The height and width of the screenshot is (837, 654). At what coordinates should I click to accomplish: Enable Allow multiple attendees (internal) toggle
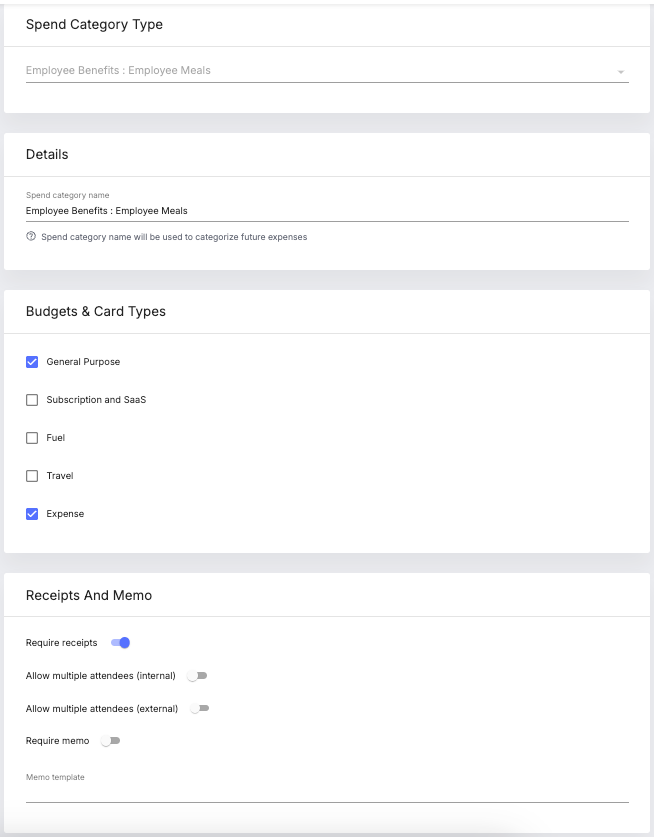click(197, 676)
